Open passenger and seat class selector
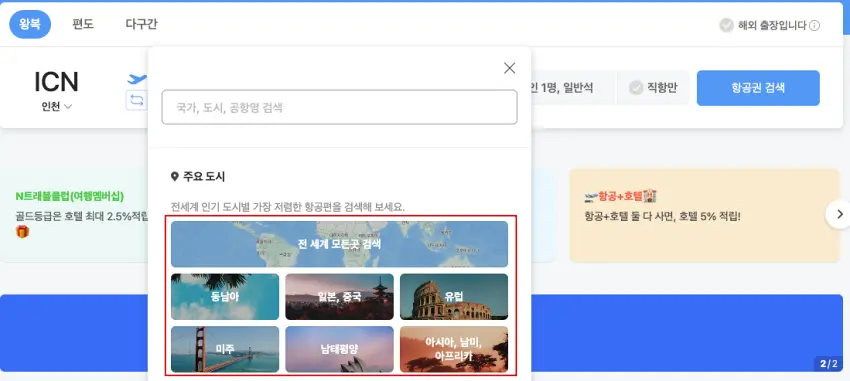 573,88
